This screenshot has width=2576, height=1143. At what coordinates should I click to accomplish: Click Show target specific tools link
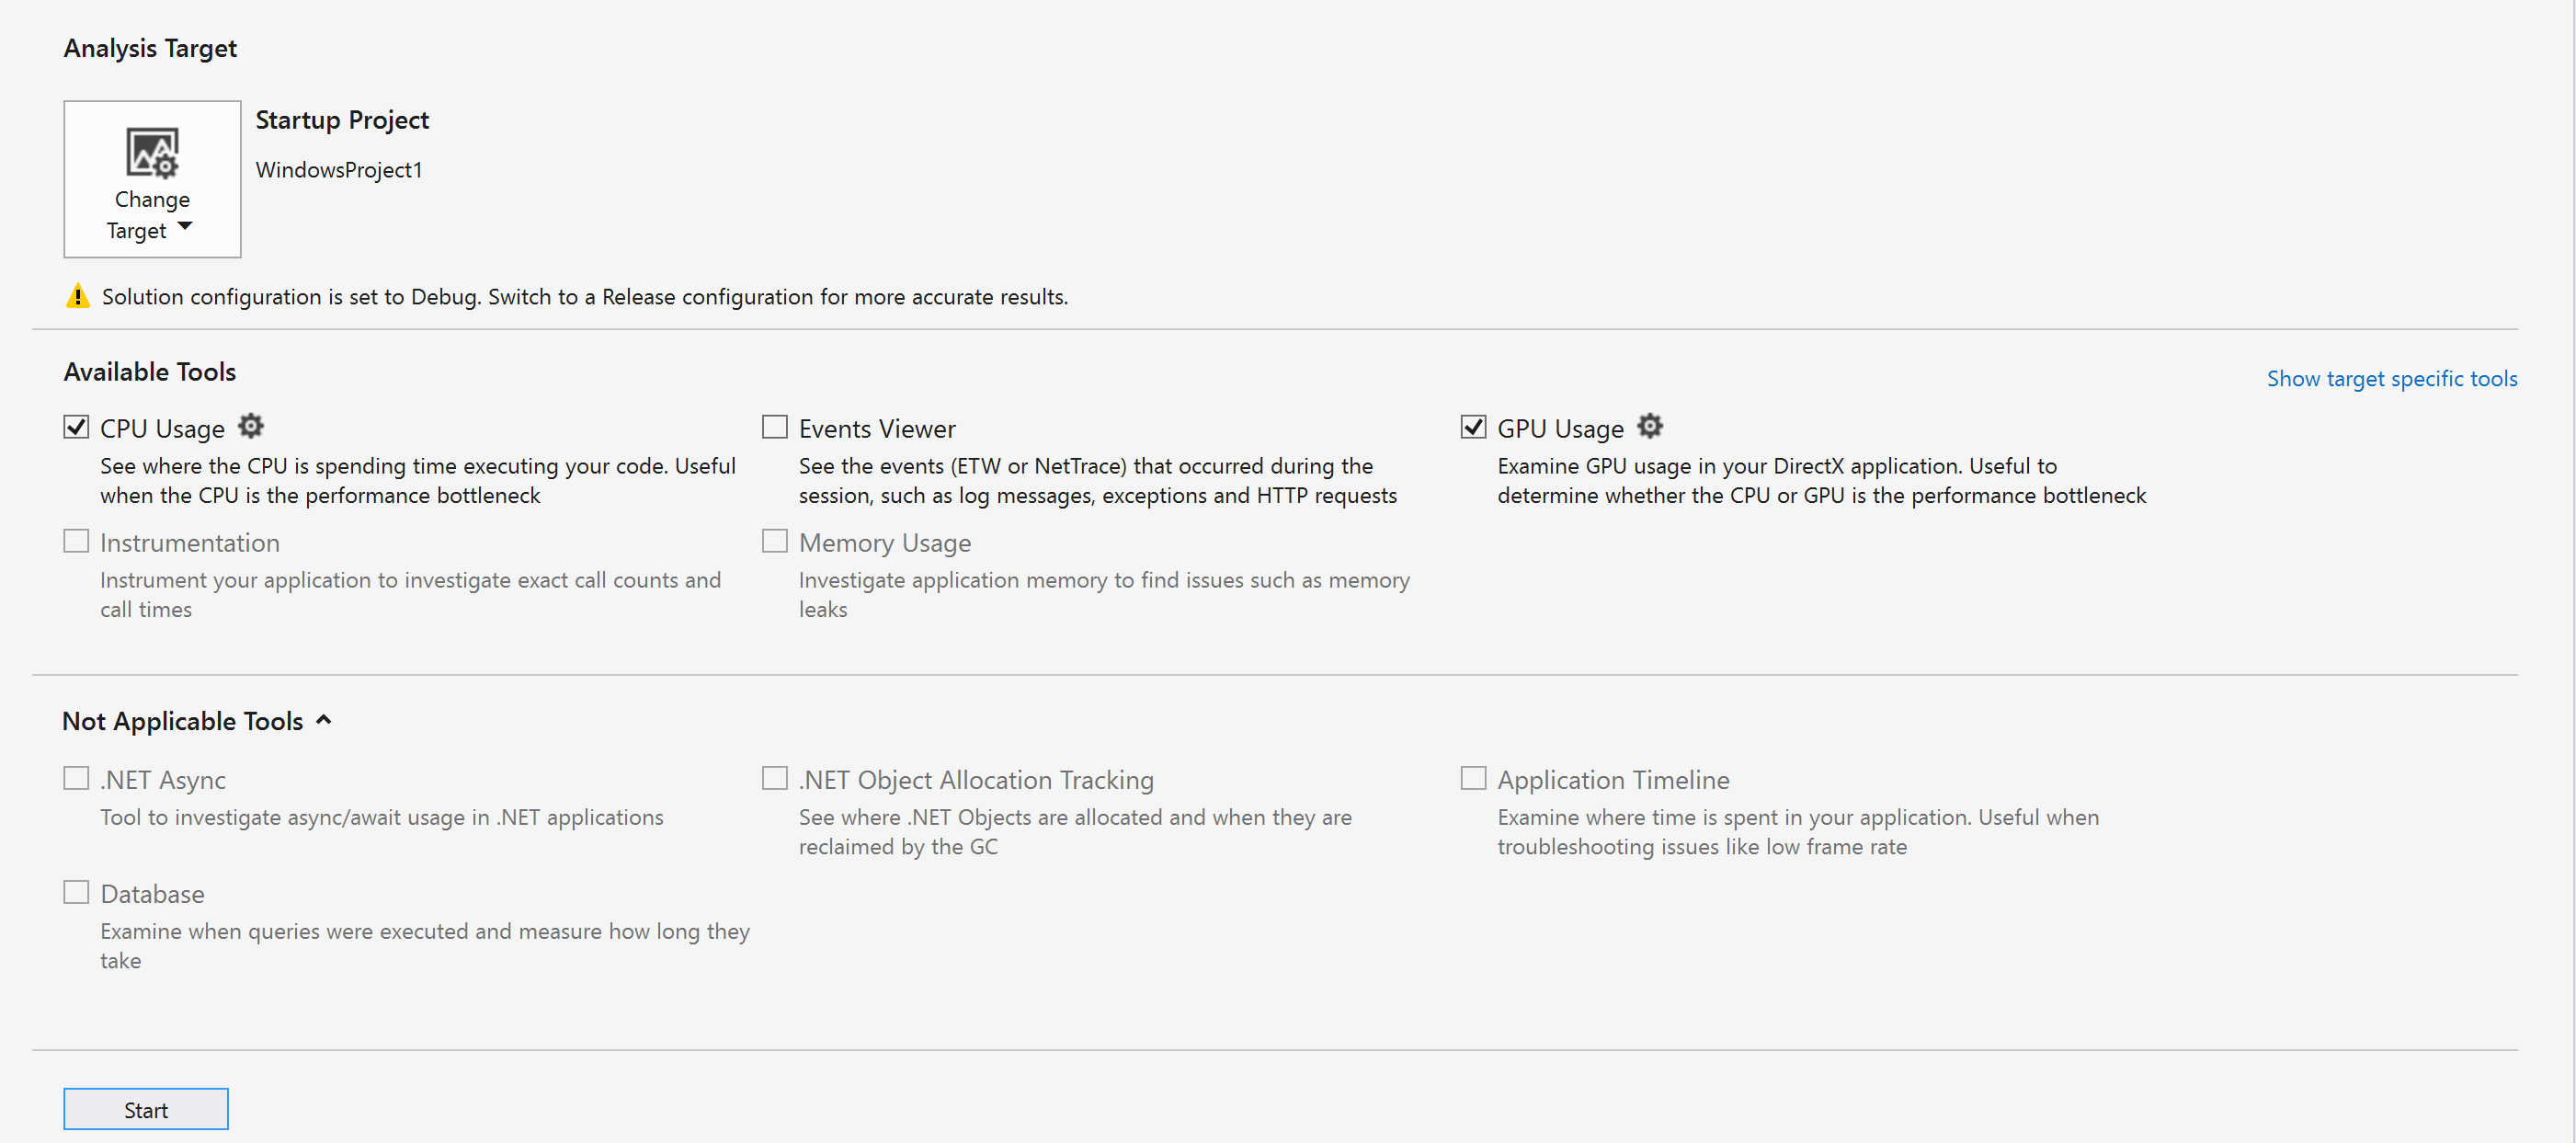(2392, 379)
